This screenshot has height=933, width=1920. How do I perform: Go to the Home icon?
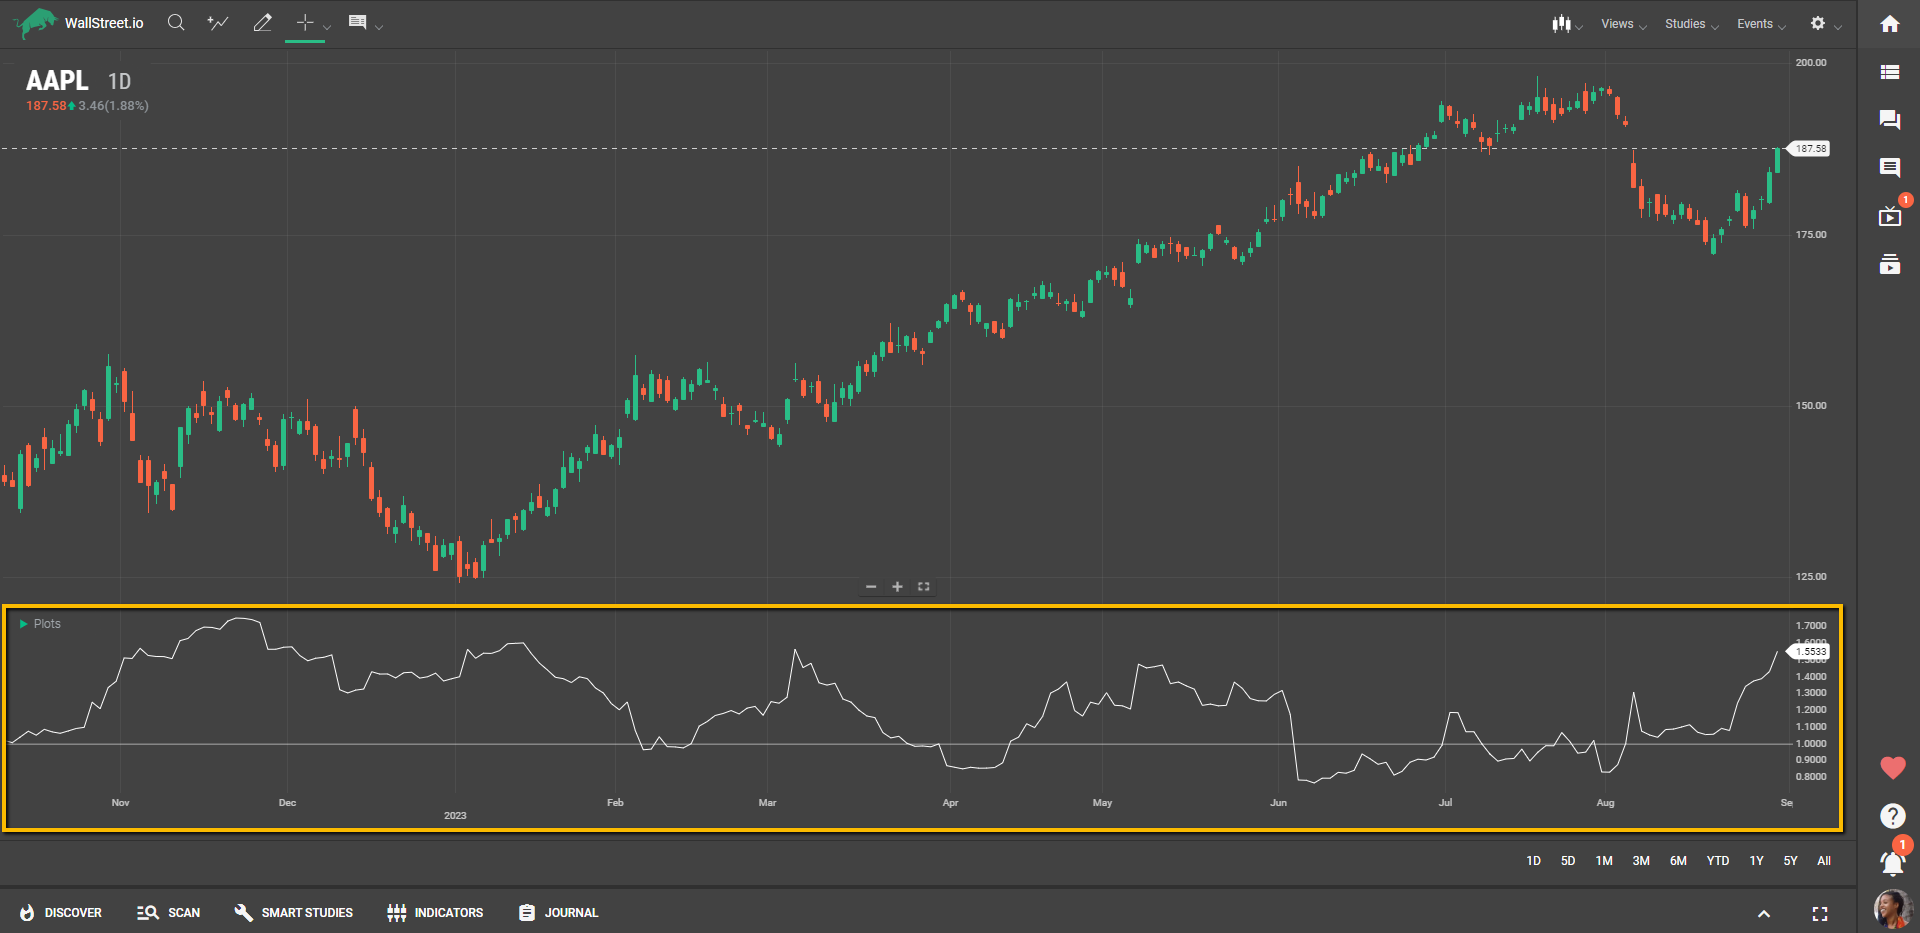pyautogui.click(x=1889, y=24)
